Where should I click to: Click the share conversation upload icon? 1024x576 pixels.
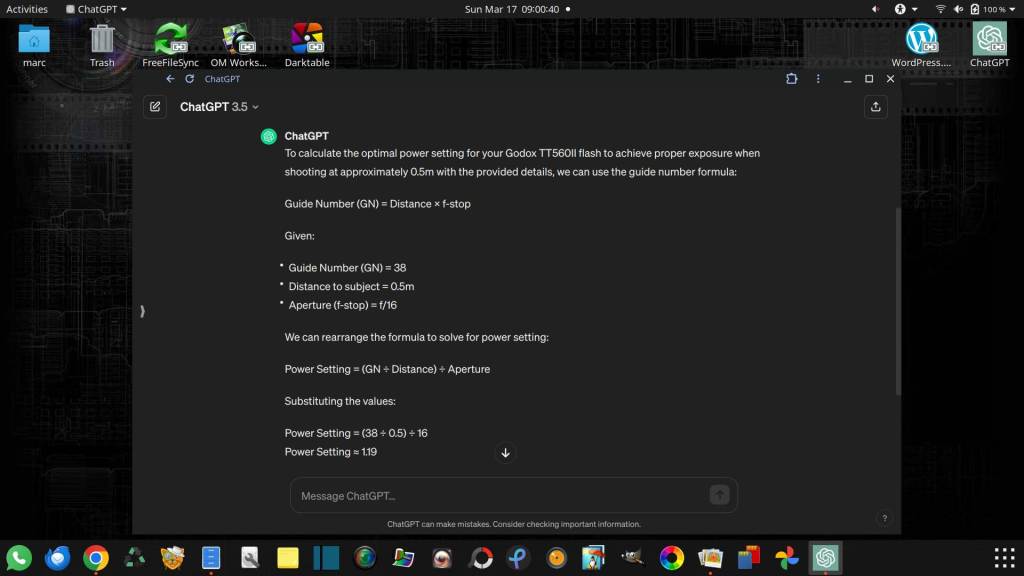[x=876, y=106]
